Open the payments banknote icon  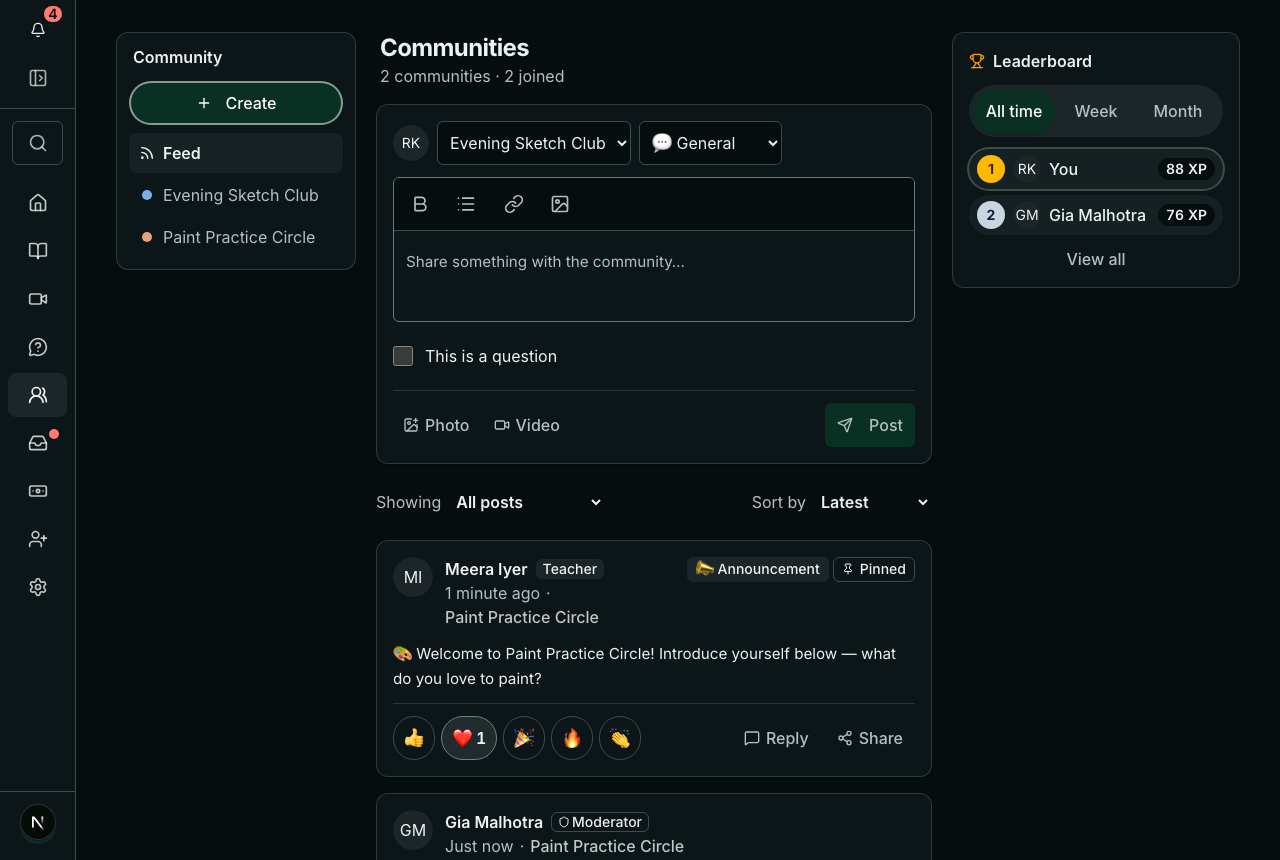click(x=38, y=491)
